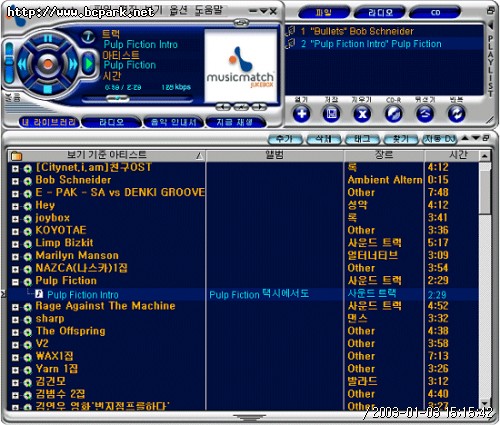
Task: Detach the library window using its icon
Action: [x=486, y=138]
